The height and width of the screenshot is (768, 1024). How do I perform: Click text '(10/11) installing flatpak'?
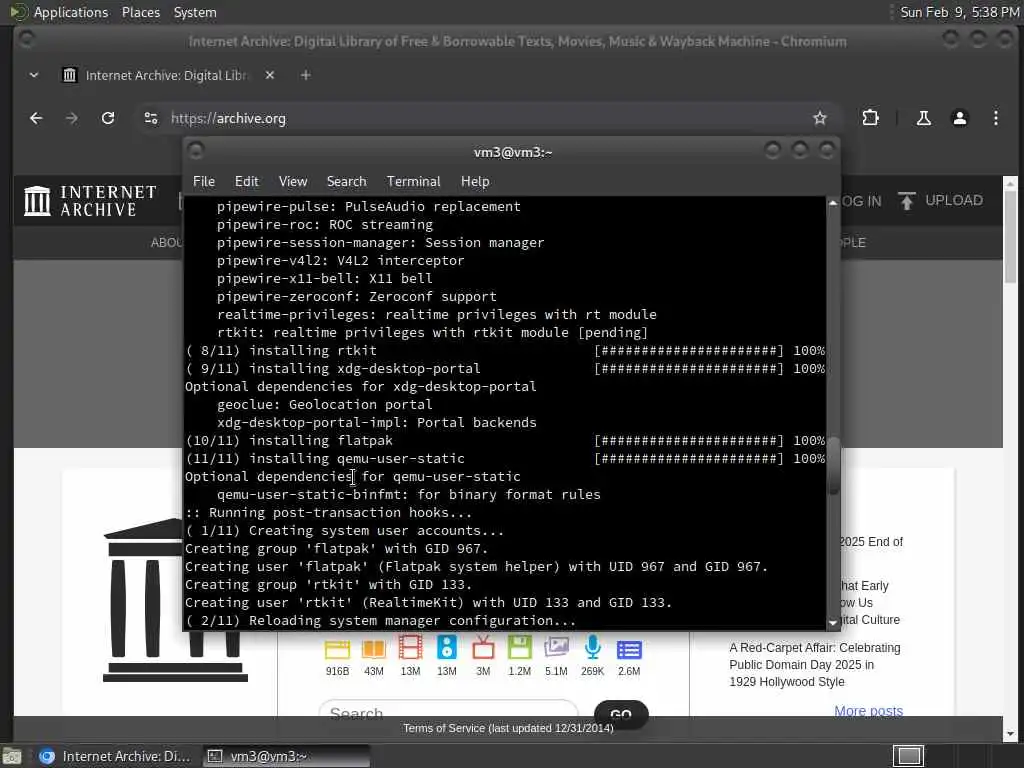pyautogui.click(x=289, y=441)
